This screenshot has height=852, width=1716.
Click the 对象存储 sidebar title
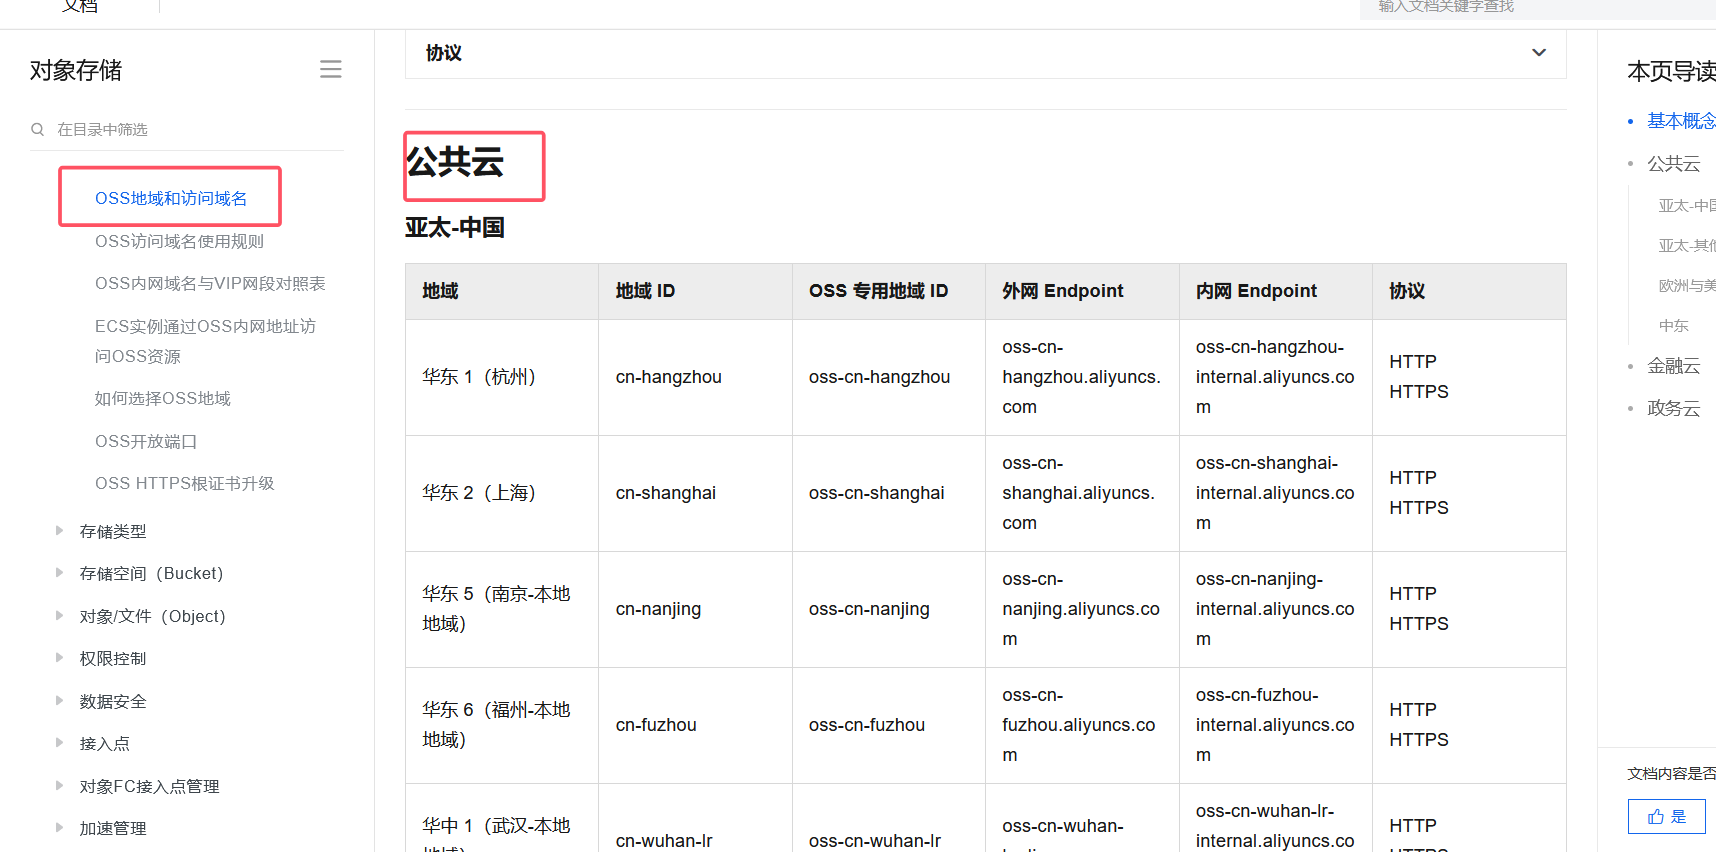76,70
